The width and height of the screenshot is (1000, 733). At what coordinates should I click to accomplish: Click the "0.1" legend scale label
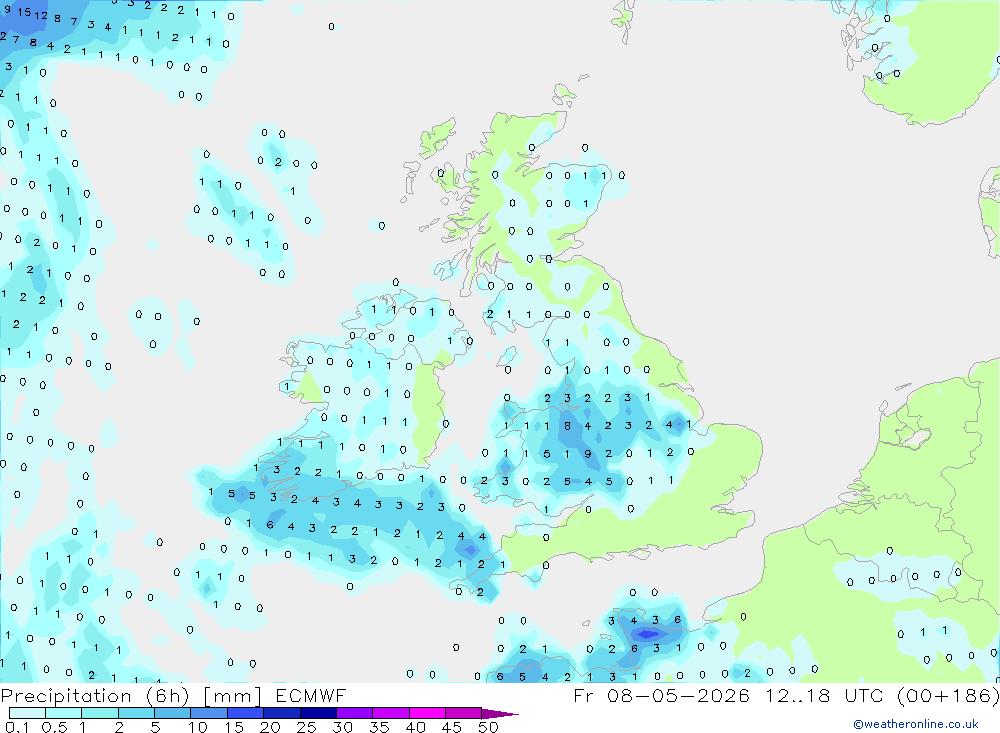tap(17, 727)
